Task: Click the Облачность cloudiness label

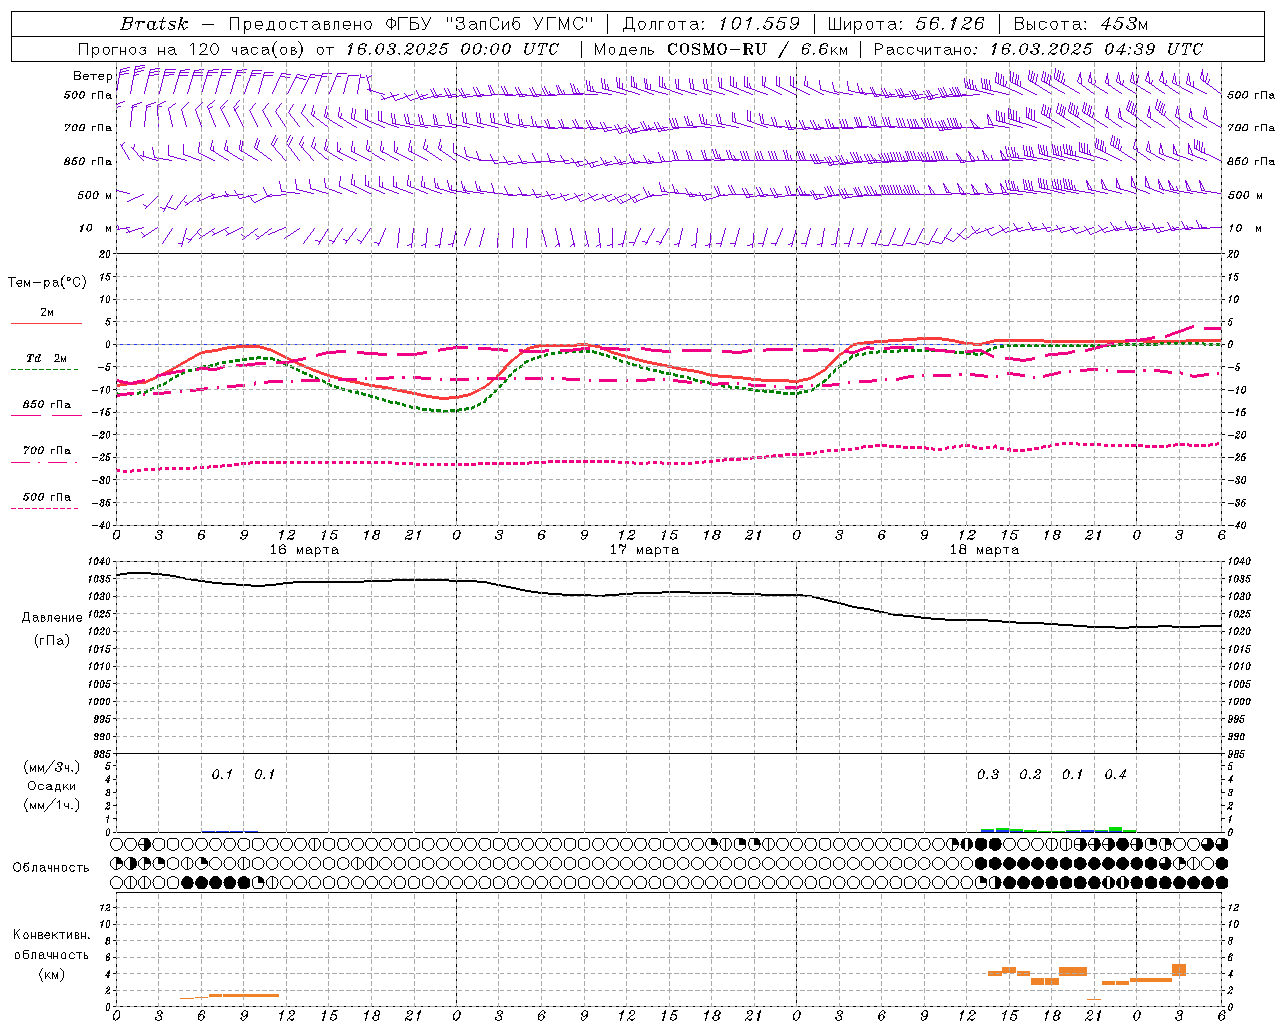Action: click(51, 867)
